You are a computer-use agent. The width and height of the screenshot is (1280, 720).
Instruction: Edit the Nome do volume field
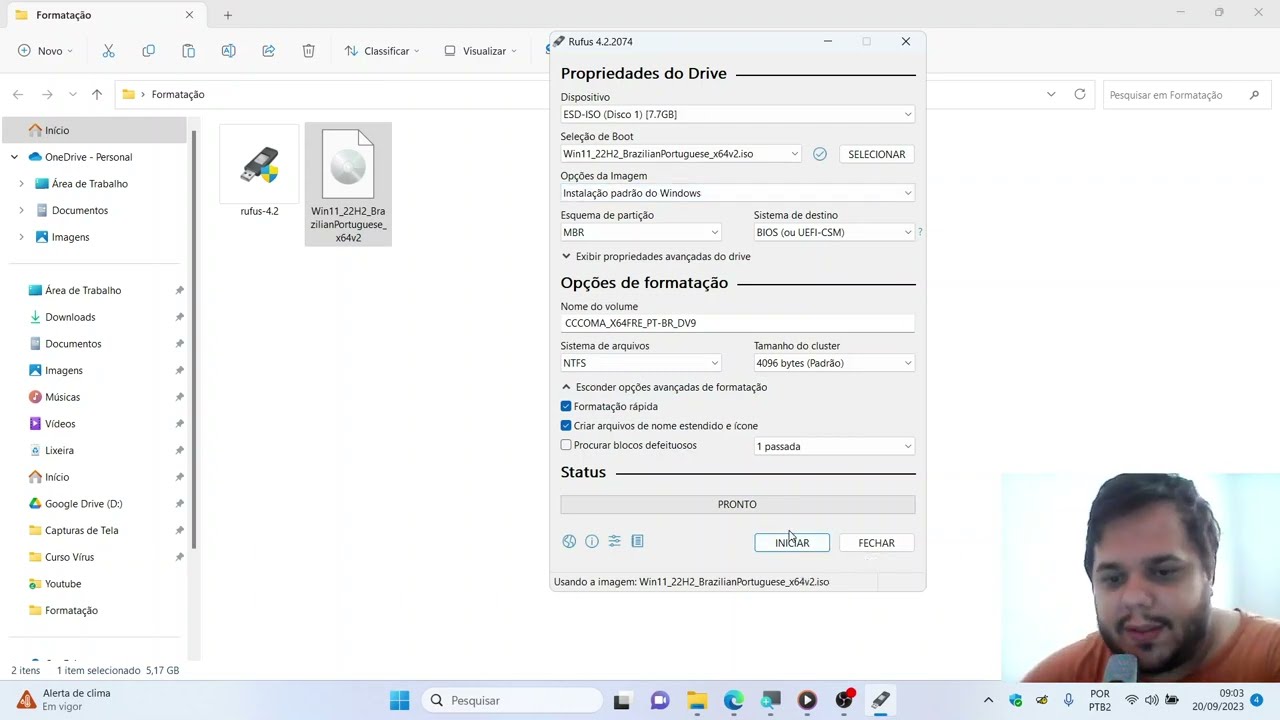click(x=737, y=323)
